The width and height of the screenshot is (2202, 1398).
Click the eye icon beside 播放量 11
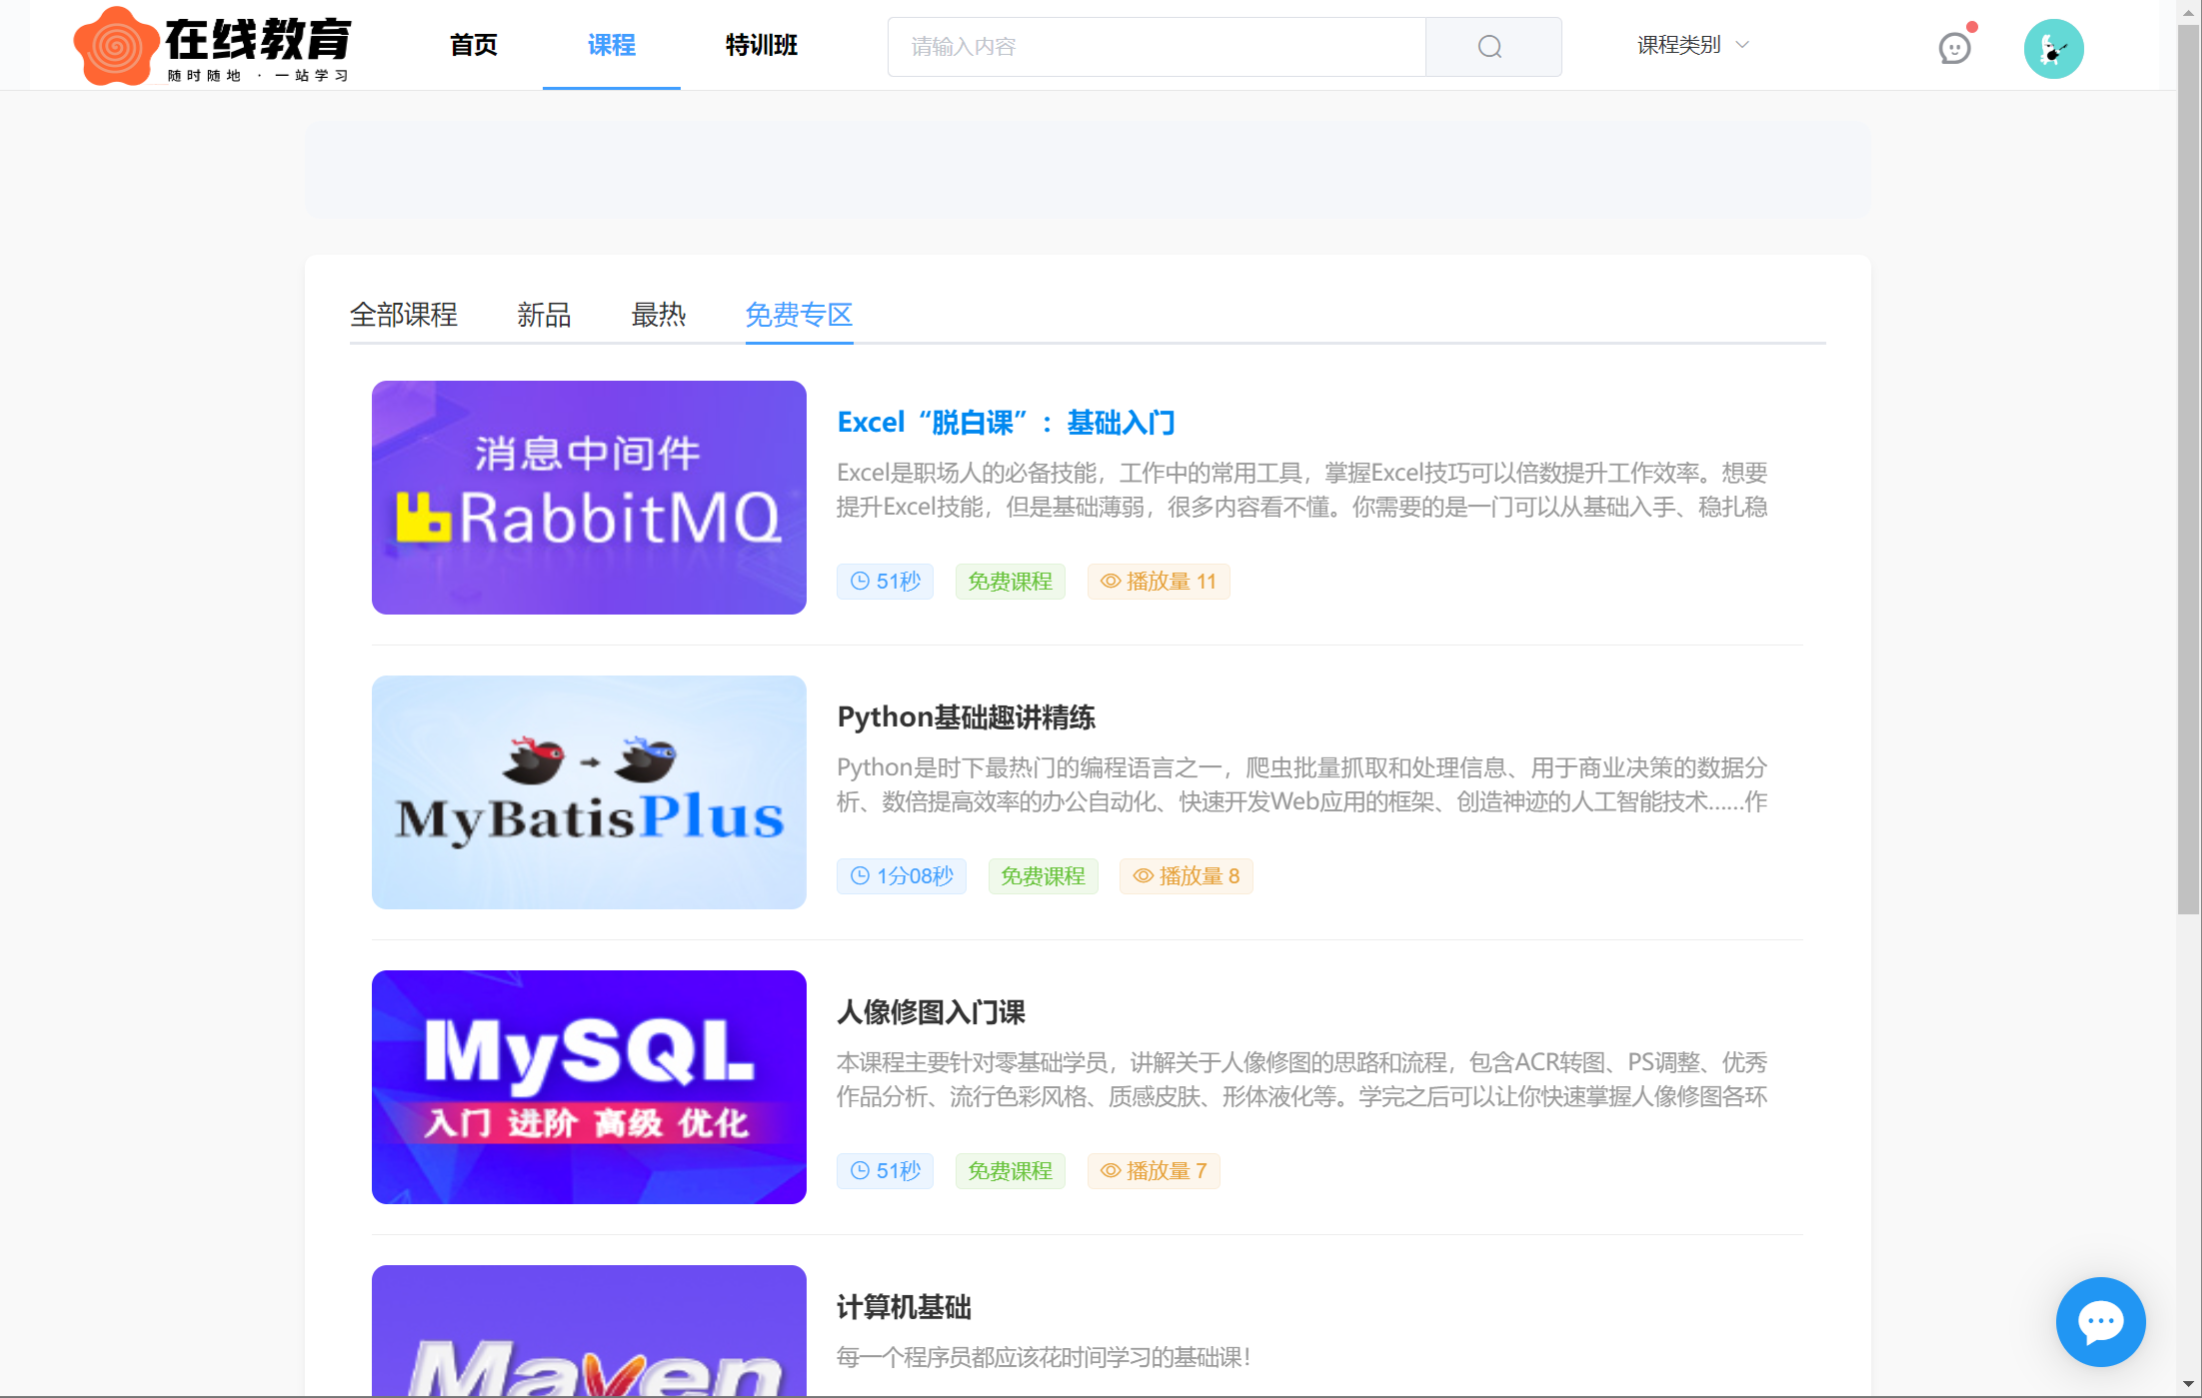point(1110,581)
